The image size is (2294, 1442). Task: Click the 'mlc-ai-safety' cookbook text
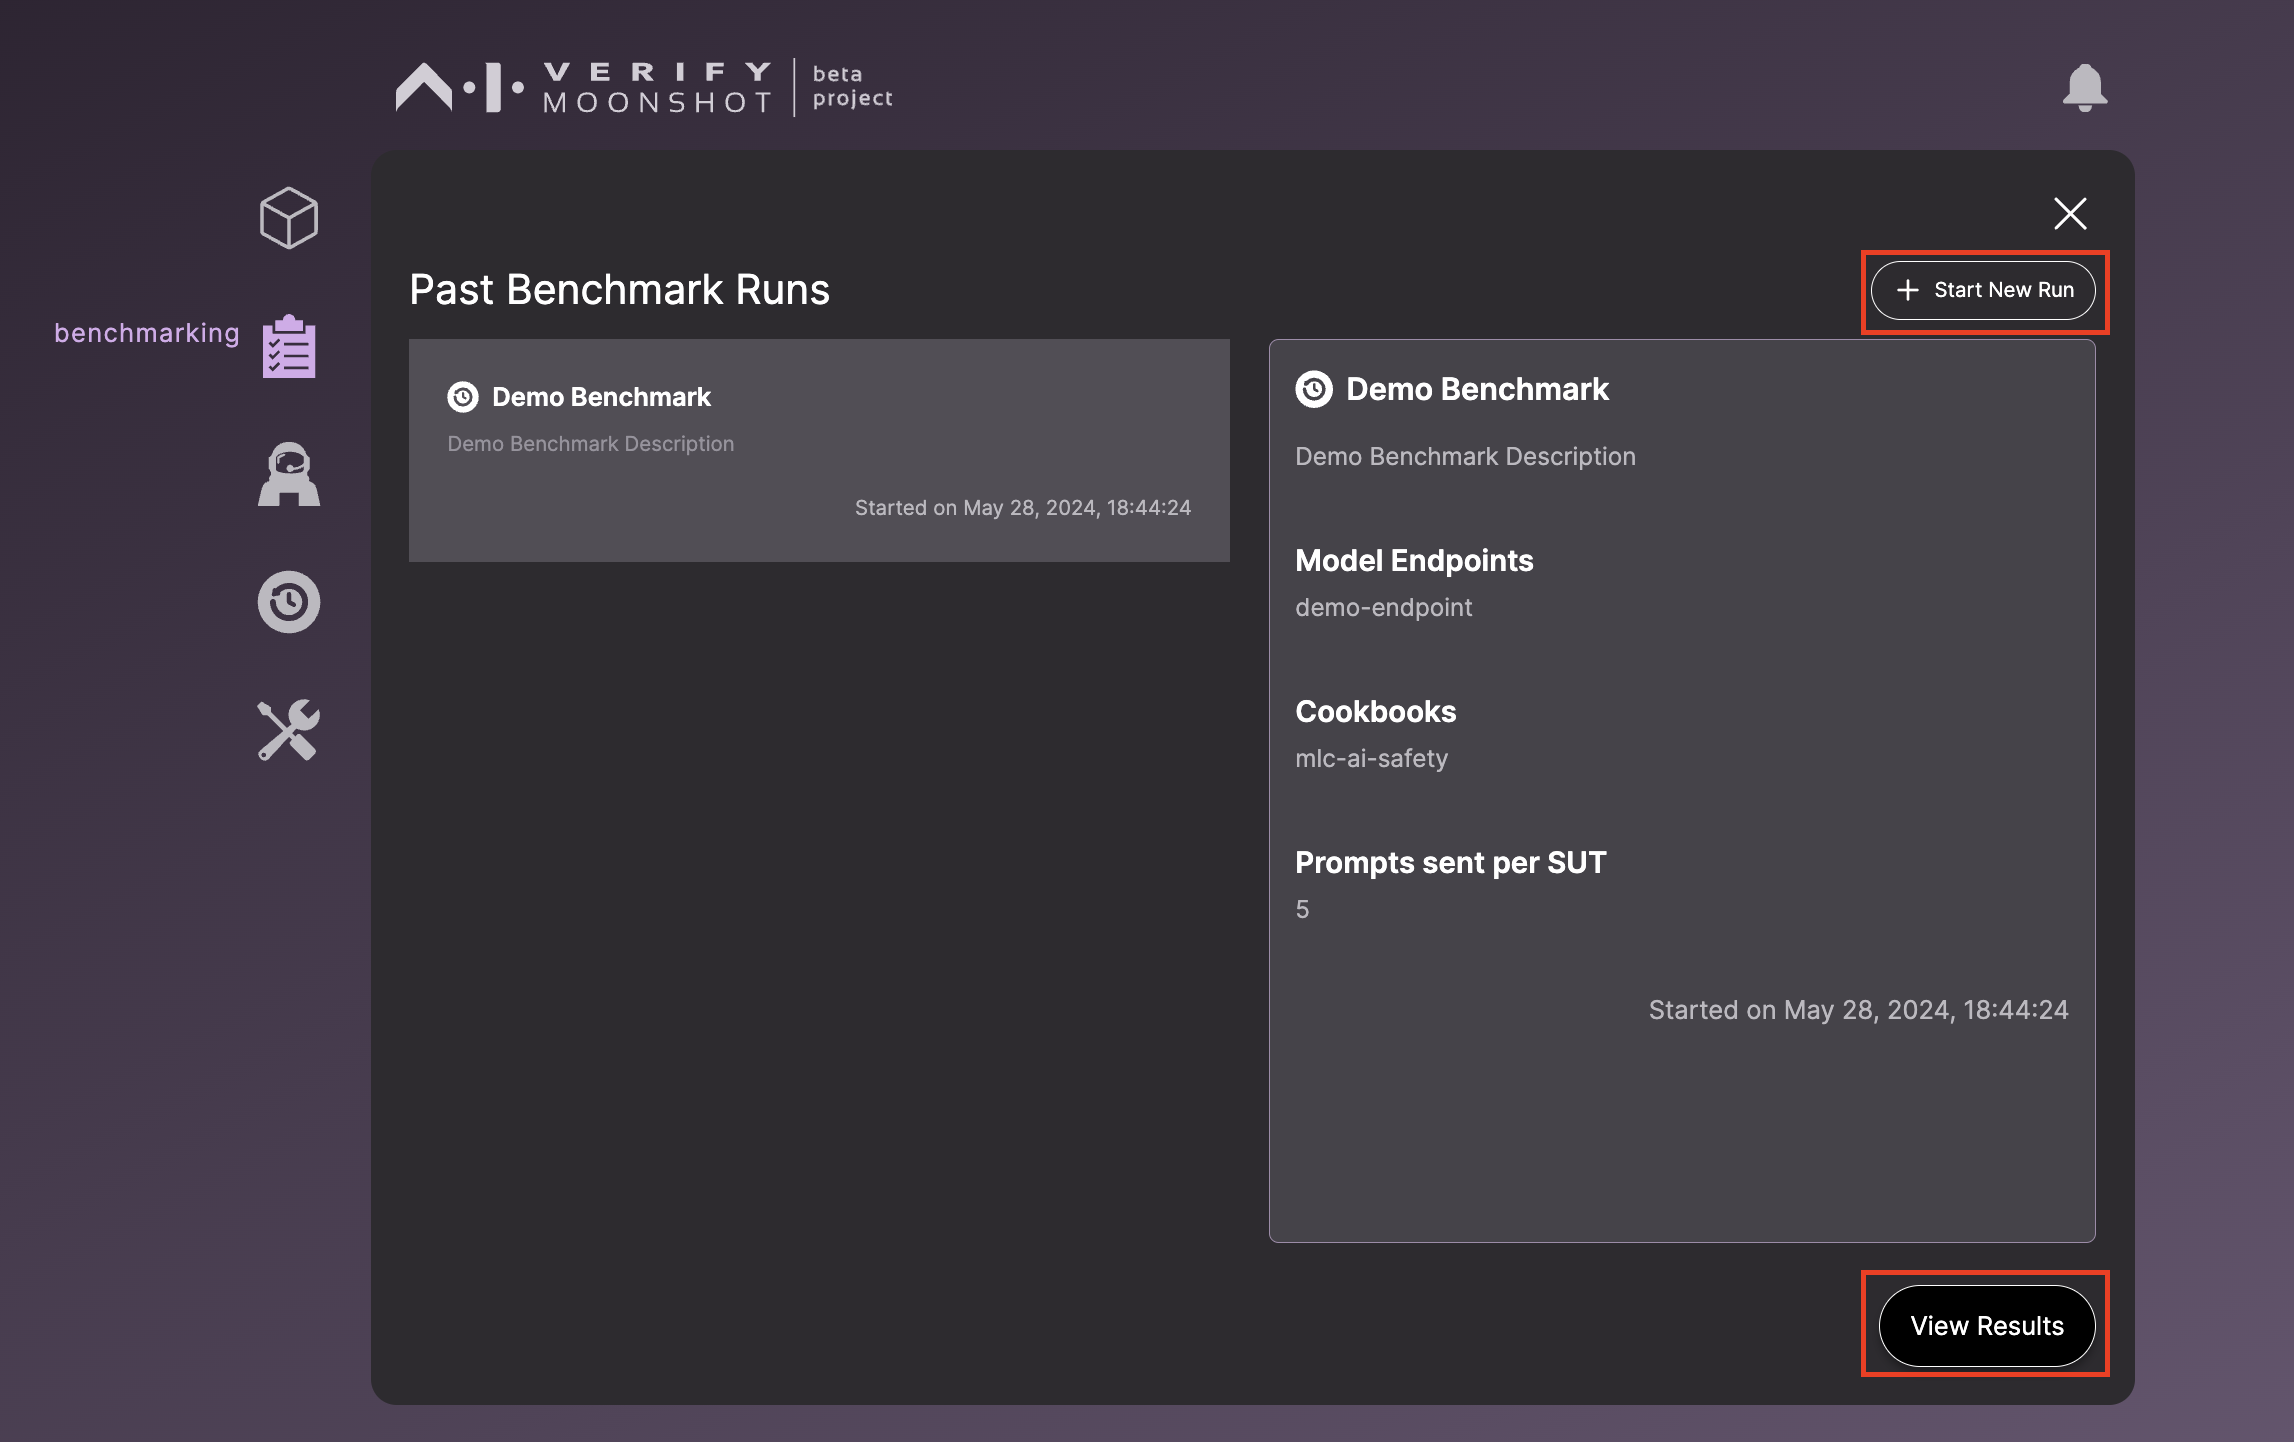point(1371,759)
